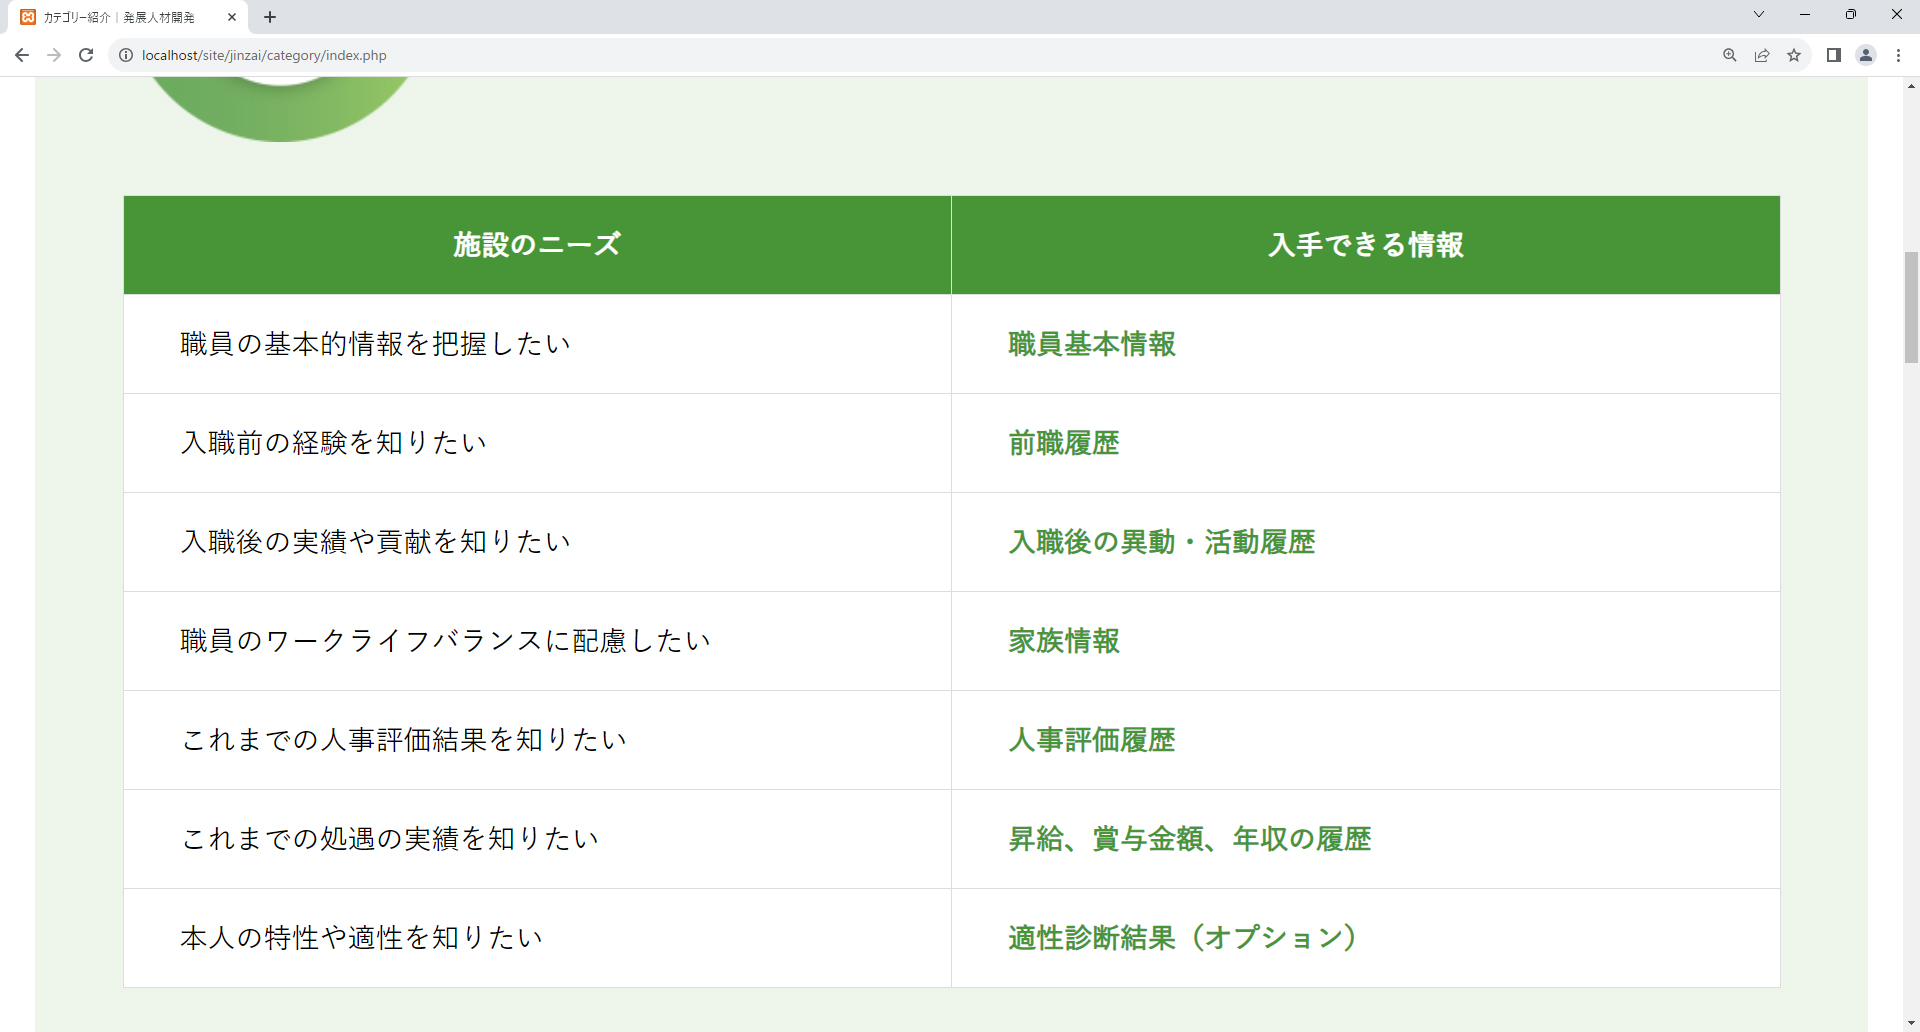Open the 入職後の異動・活動履歴 link
Screen dimensions: 1920x1032
[1161, 542]
